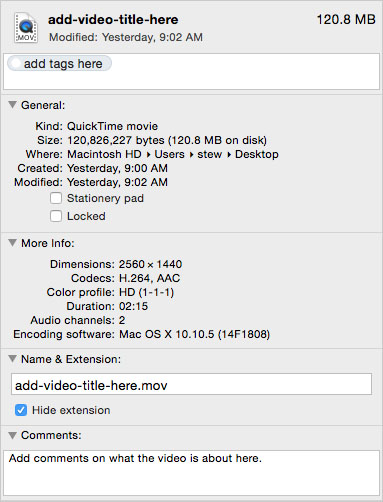Click the Dimensions value '2560 × 1440'
The width and height of the screenshot is (383, 502).
click(150, 264)
